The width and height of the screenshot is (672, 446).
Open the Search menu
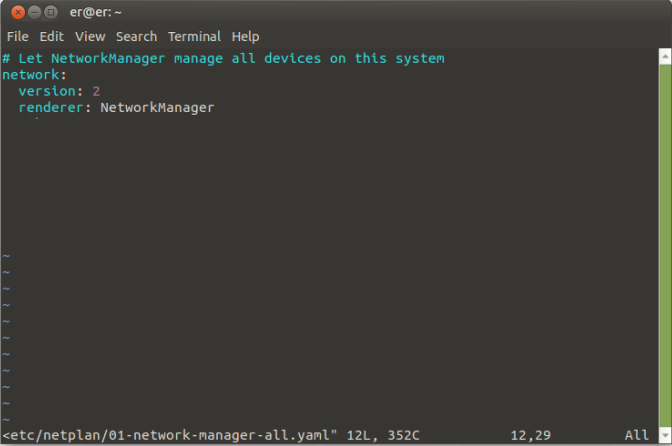[x=136, y=36]
